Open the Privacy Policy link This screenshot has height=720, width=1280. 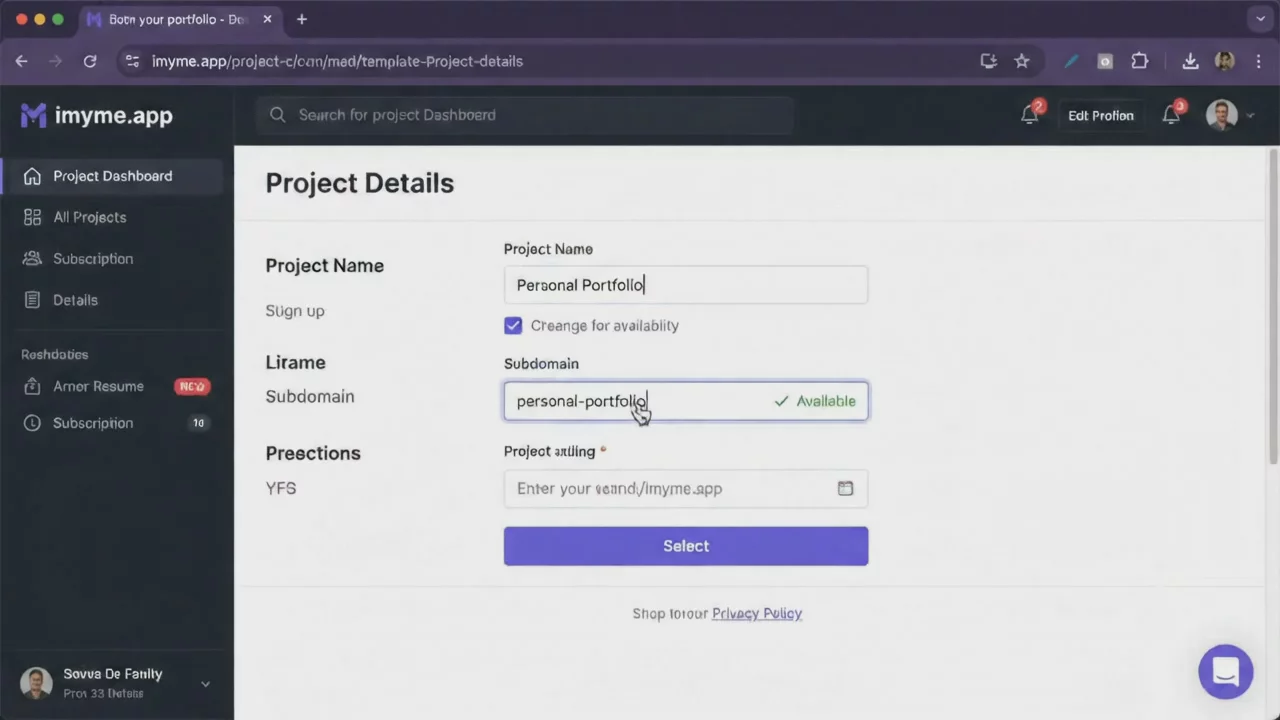[757, 613]
